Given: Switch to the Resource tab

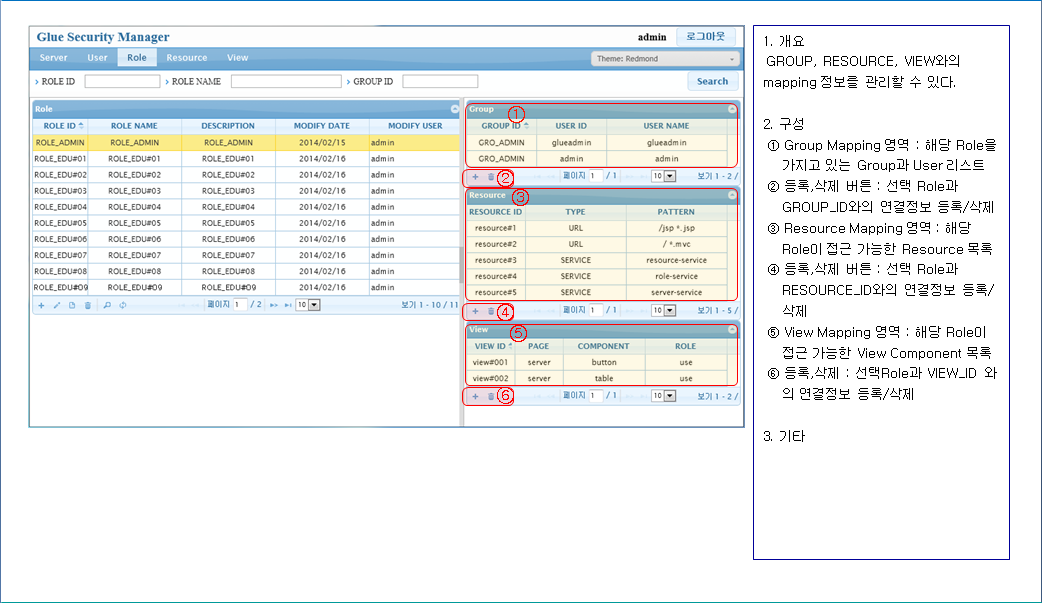Looking at the screenshot, I should pos(187,58).
